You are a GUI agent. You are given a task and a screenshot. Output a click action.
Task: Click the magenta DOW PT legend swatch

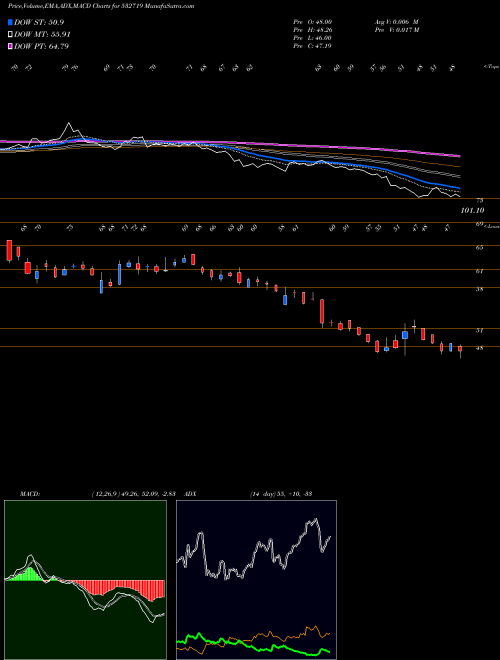[x=10, y=46]
